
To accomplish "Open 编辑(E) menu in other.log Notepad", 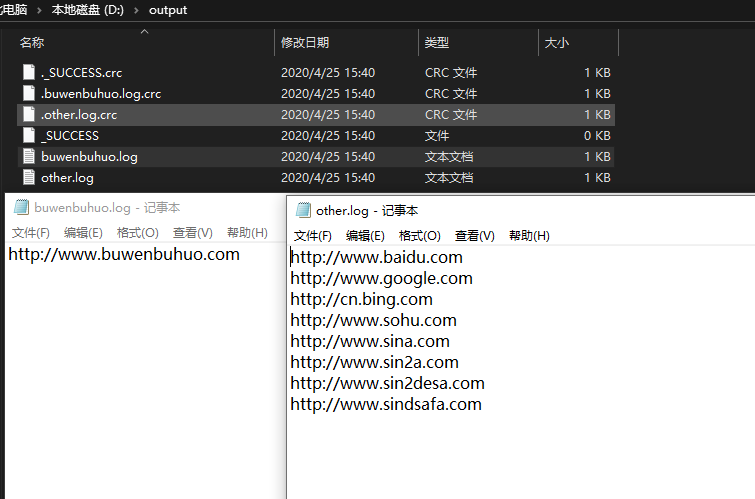I will coord(365,236).
